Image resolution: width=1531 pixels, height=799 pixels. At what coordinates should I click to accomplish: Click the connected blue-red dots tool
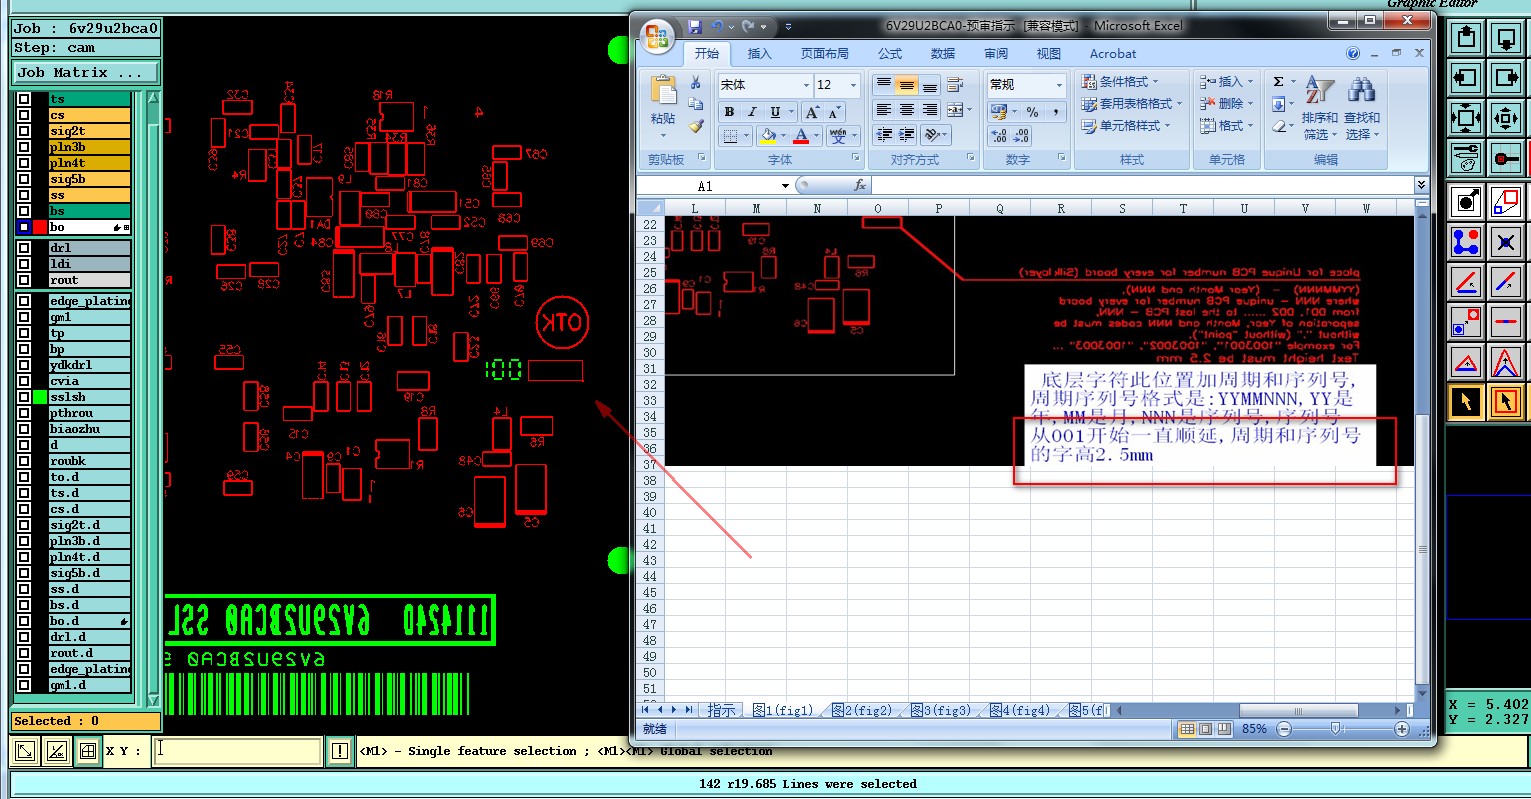1466,242
